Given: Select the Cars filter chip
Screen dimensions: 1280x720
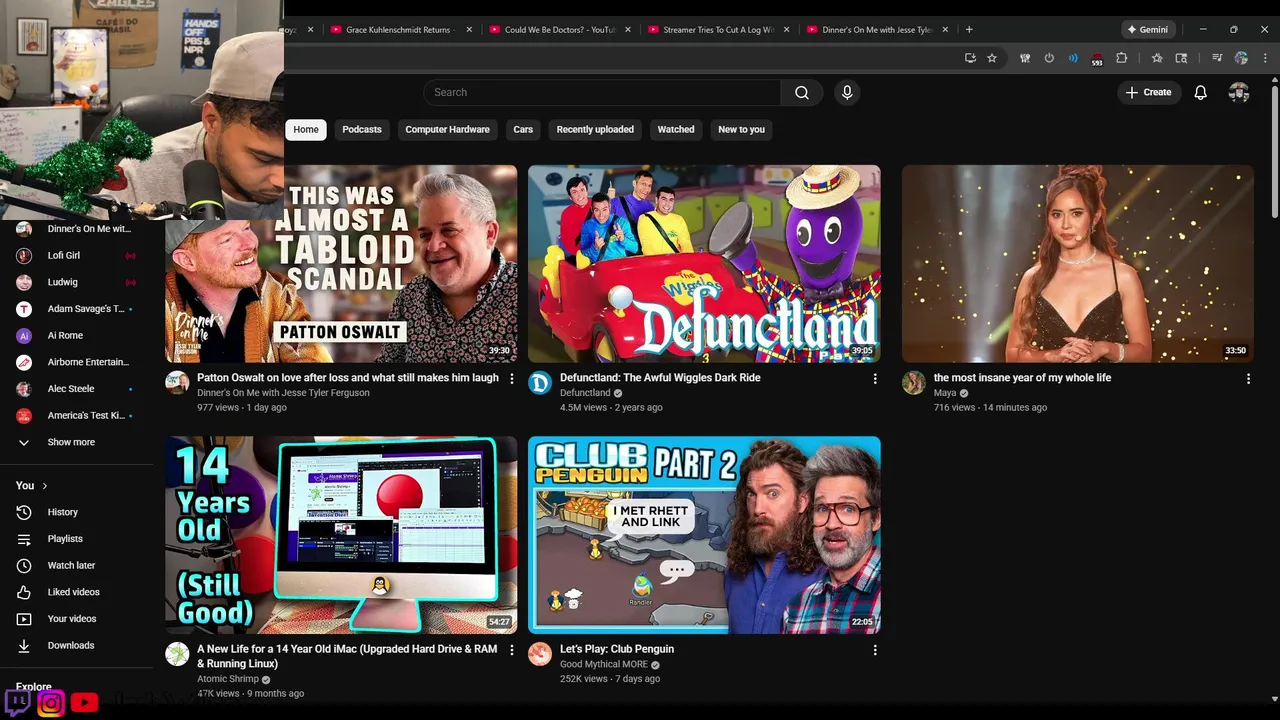Looking at the screenshot, I should 523,129.
